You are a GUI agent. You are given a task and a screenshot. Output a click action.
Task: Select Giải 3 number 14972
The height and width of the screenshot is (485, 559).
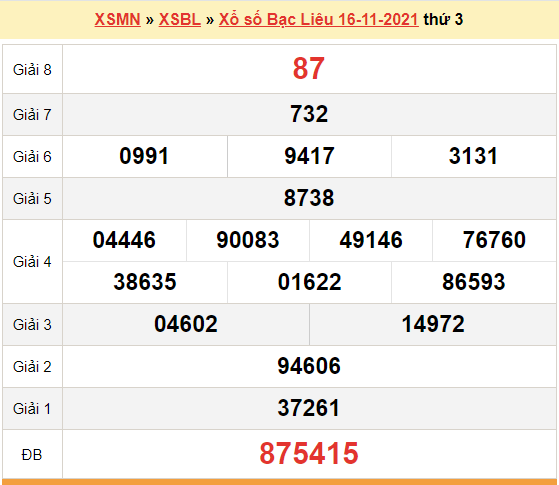point(433,324)
